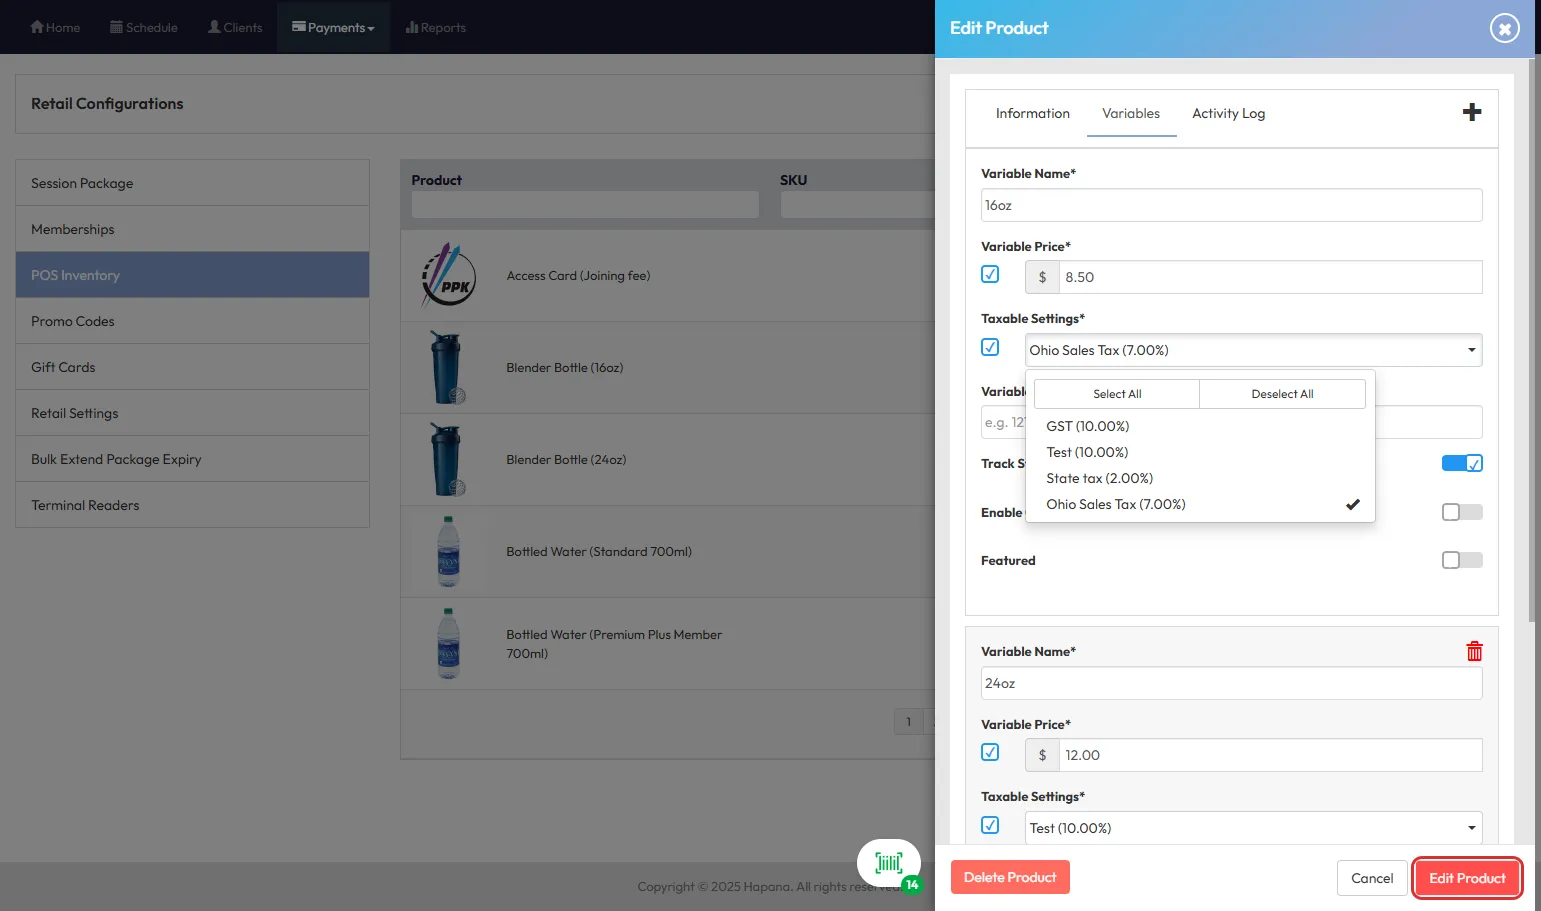Viewport: 1541px width, 911px height.
Task: Uncheck the 16oz Variable Price checkbox
Action: pos(990,275)
